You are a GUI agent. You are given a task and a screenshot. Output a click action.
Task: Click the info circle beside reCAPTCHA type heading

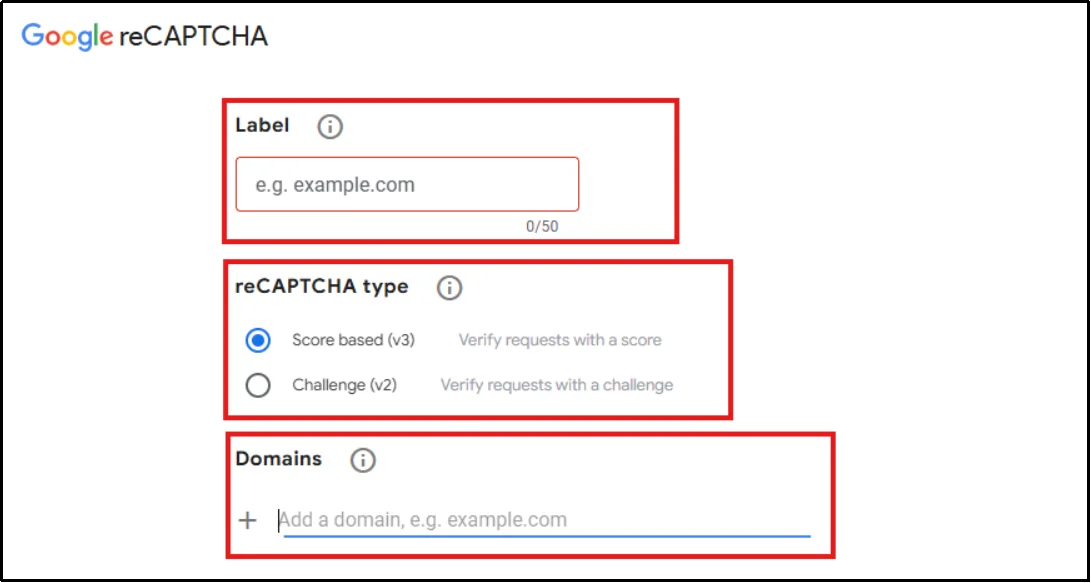[450, 288]
